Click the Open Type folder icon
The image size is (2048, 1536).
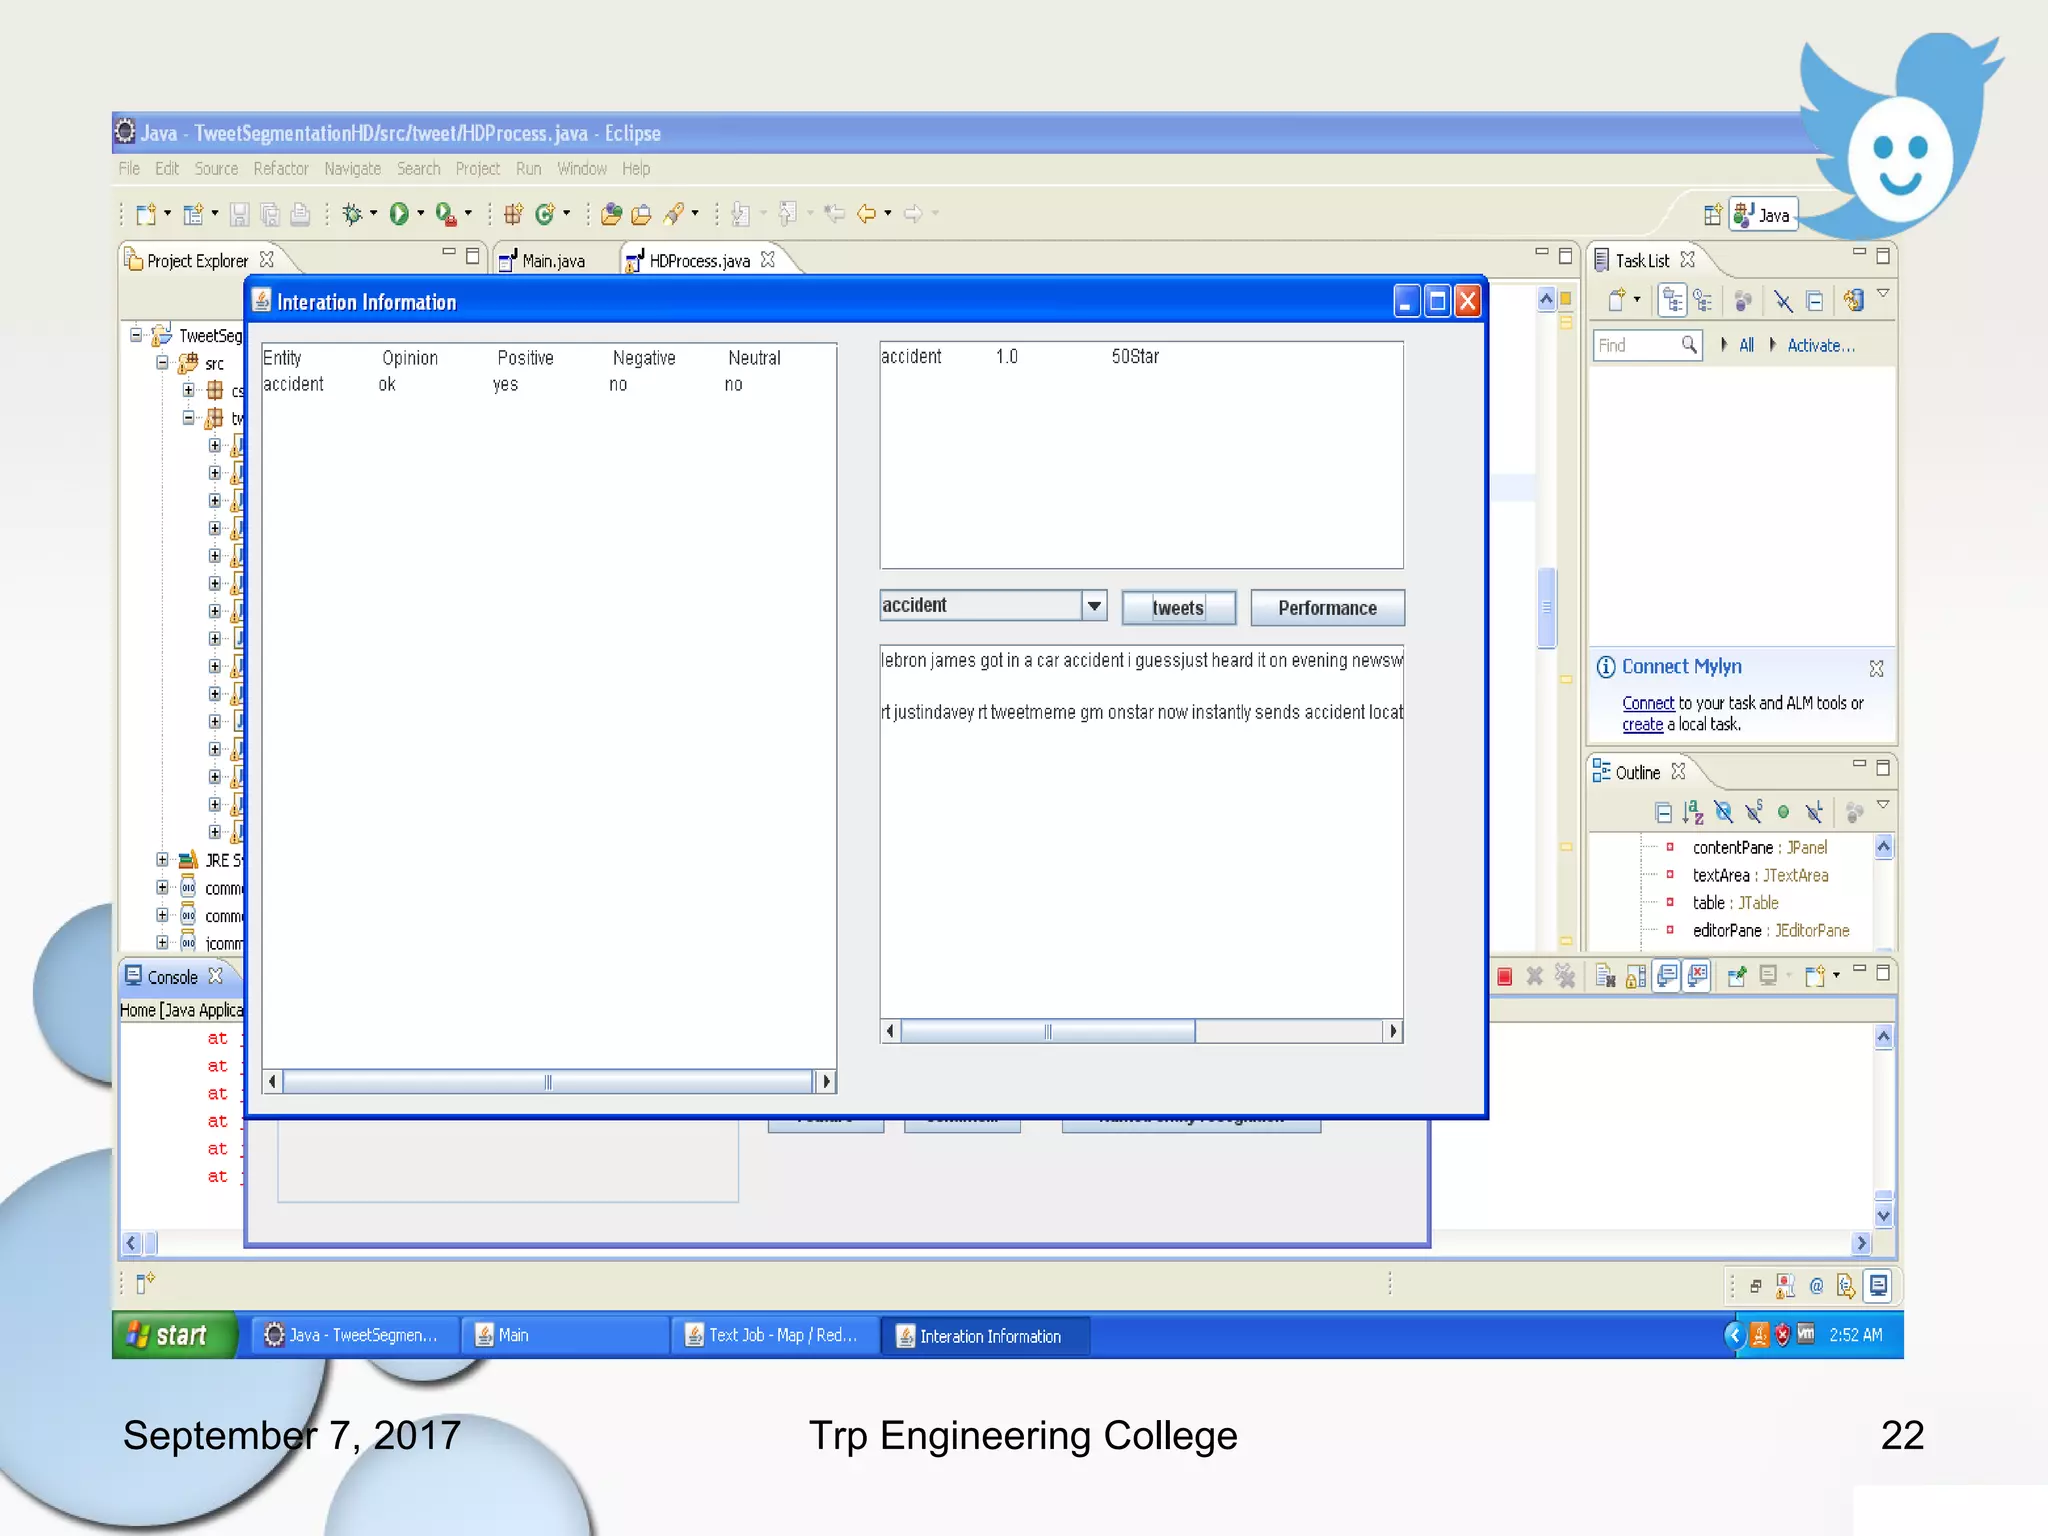(612, 213)
